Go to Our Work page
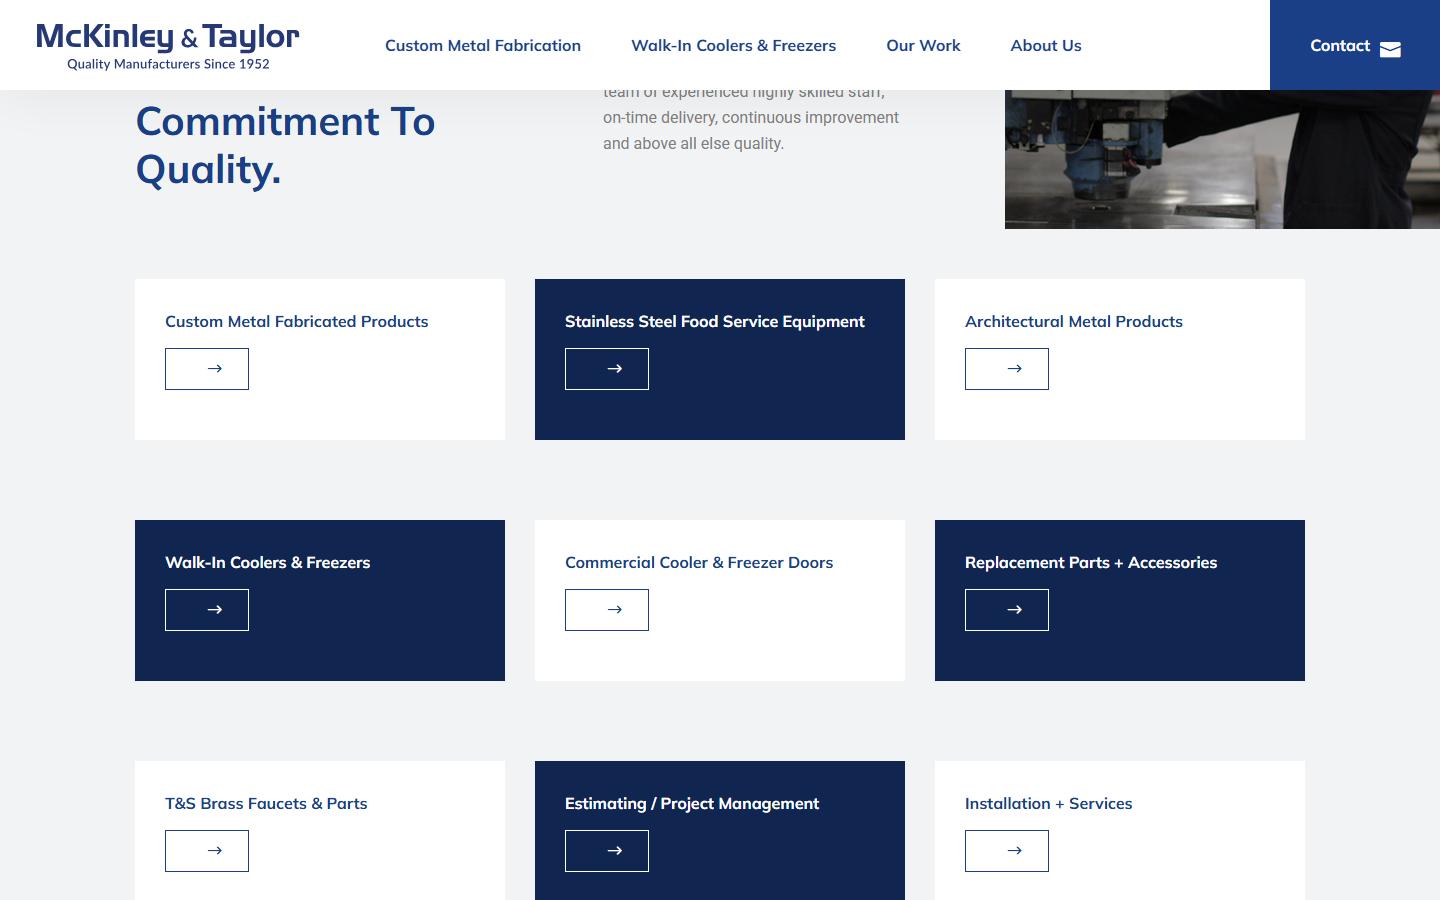Screen dimensions: 1440x900 click(923, 45)
